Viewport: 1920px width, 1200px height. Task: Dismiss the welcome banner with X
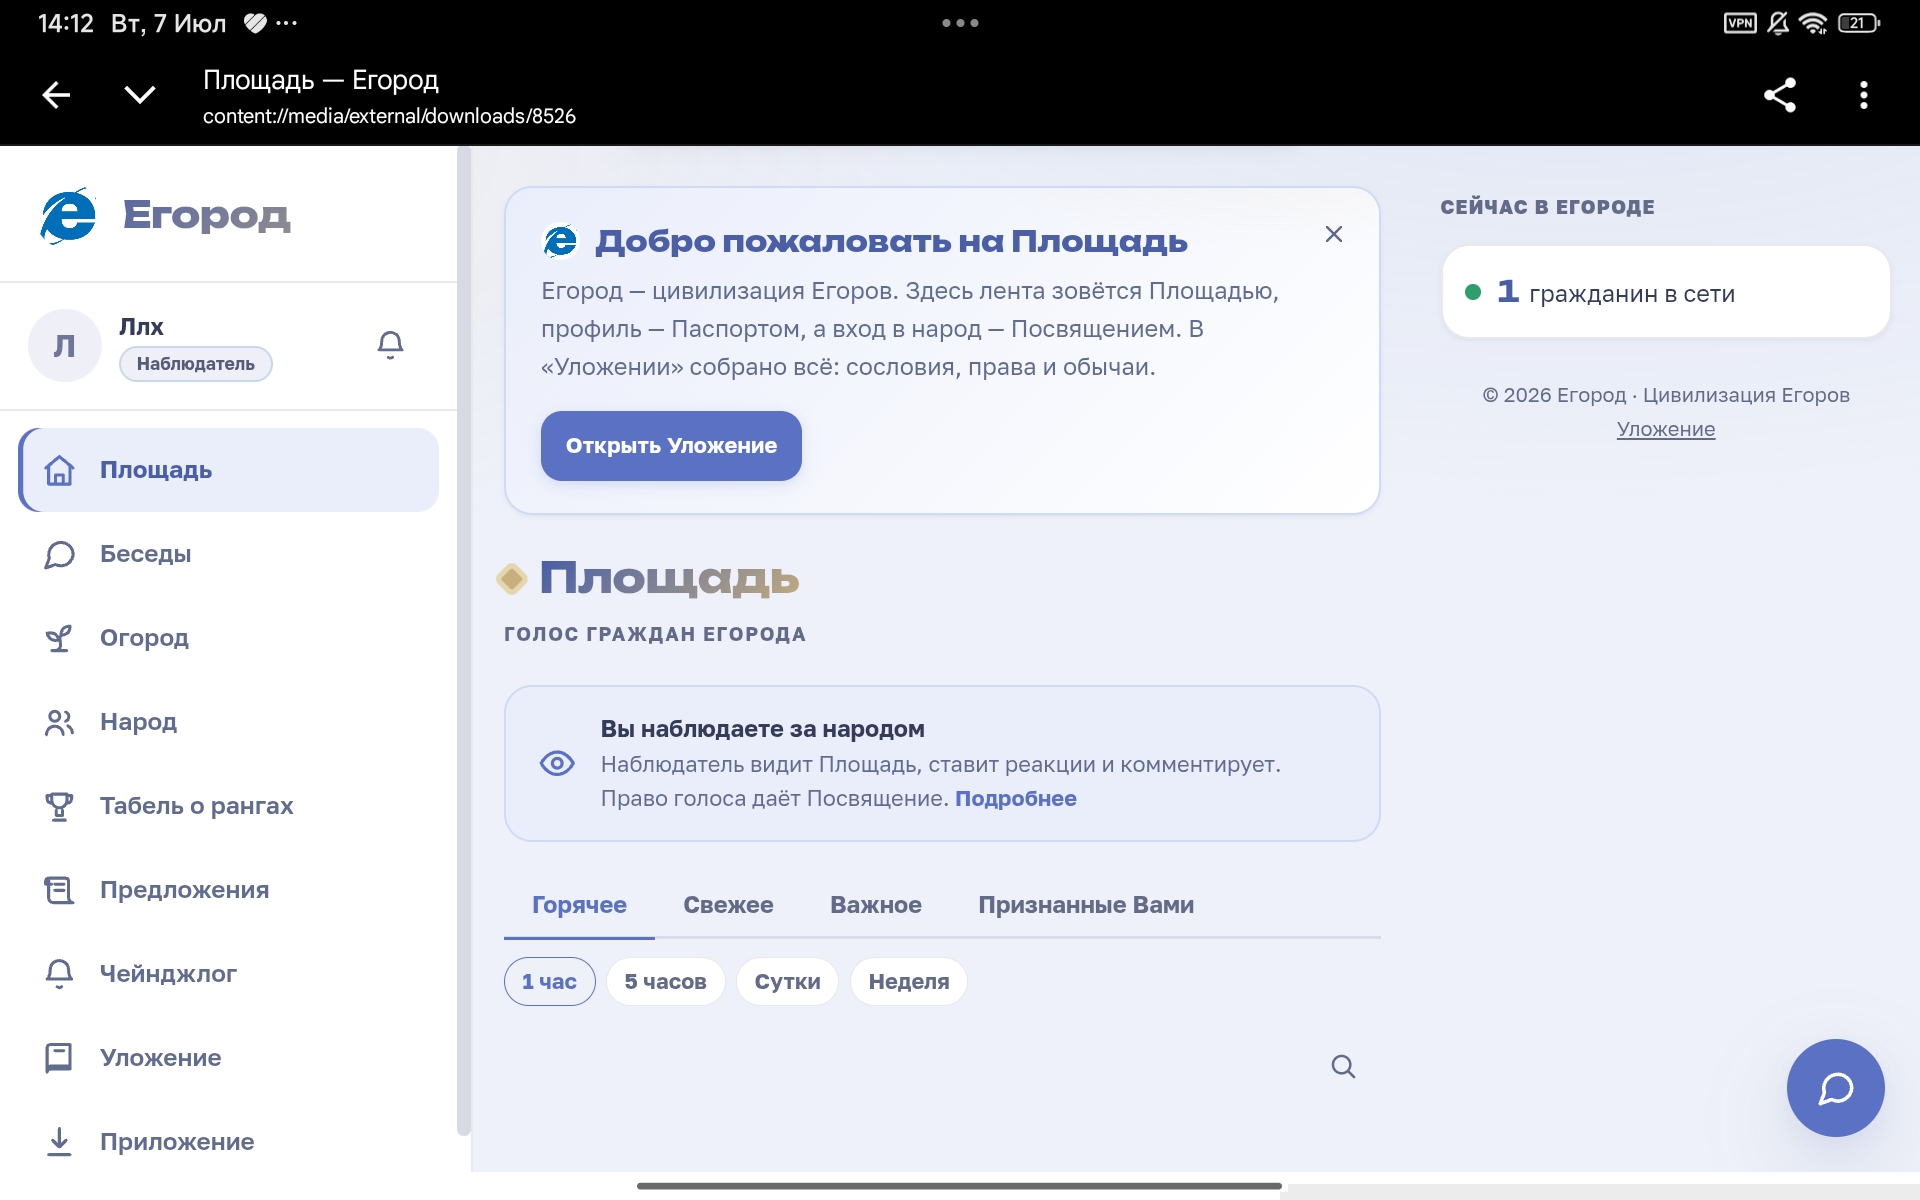[x=1334, y=234]
